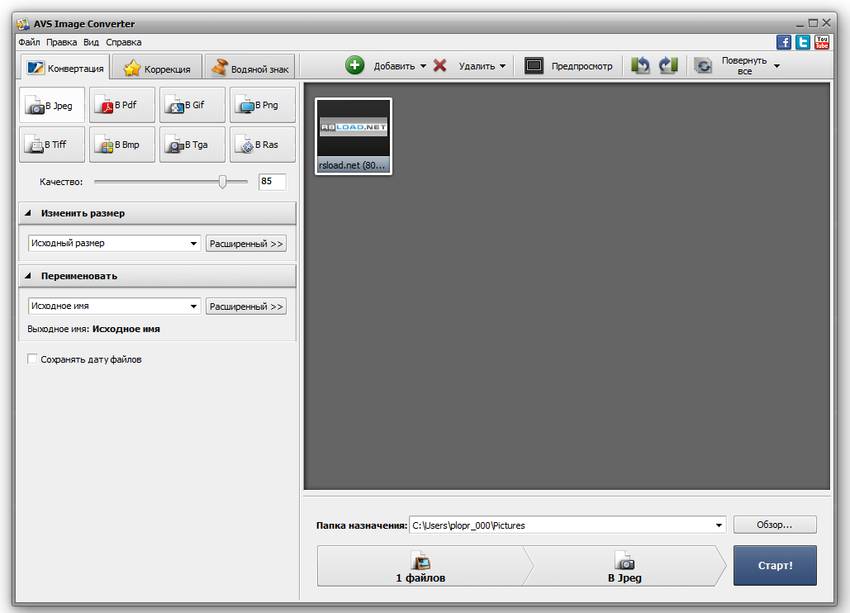Click Обзор to browse destination folder
Image resolution: width=850 pixels, height=613 pixels.
tap(775, 524)
